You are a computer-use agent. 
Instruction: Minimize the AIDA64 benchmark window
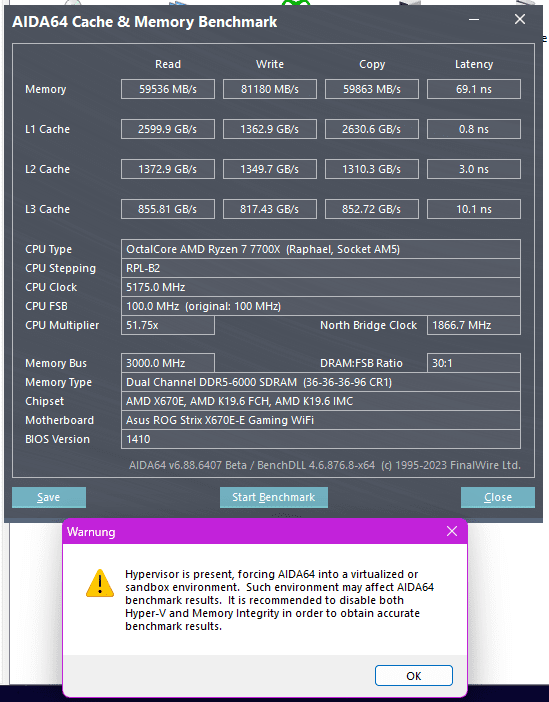tap(474, 20)
